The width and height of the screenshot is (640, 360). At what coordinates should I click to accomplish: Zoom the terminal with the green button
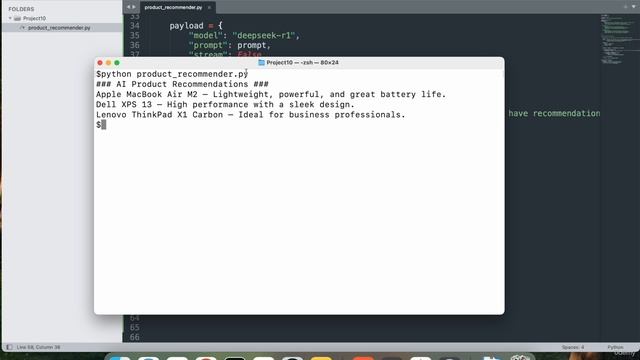(x=117, y=63)
